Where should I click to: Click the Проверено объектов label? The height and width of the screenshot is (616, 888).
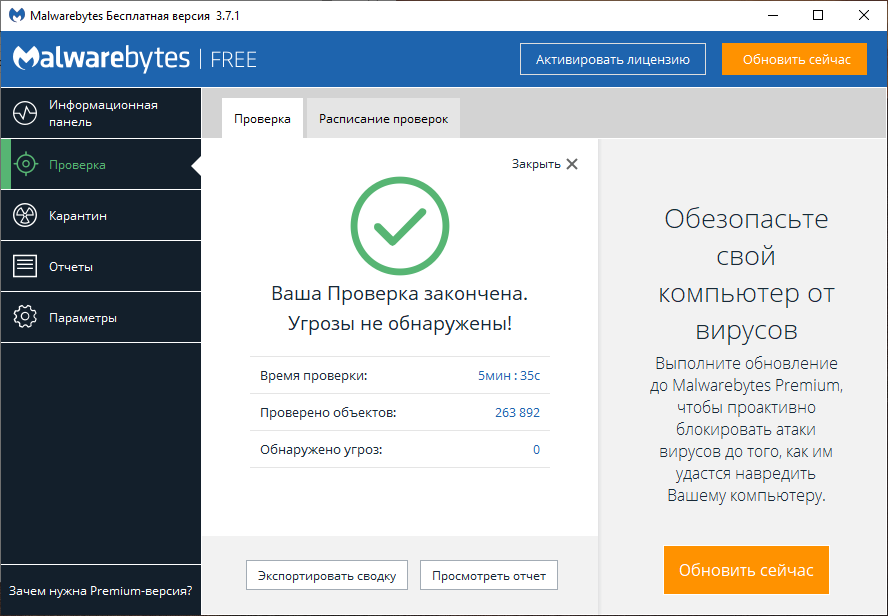click(328, 413)
